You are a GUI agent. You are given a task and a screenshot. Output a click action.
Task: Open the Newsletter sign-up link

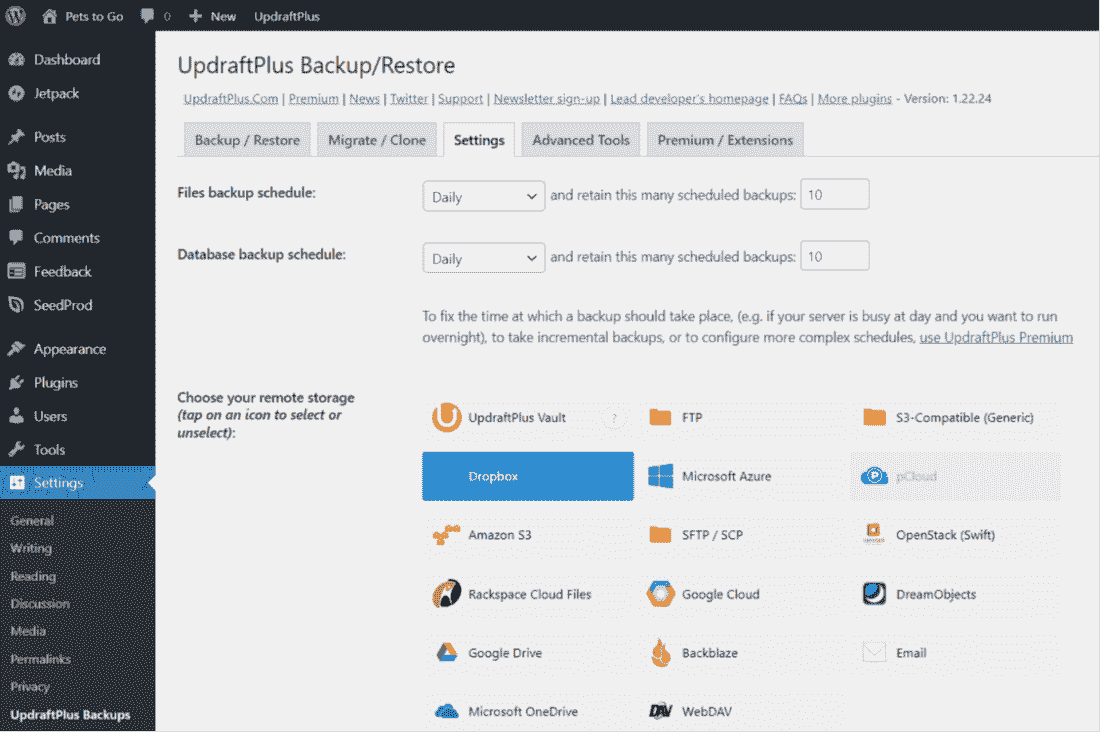[546, 99]
